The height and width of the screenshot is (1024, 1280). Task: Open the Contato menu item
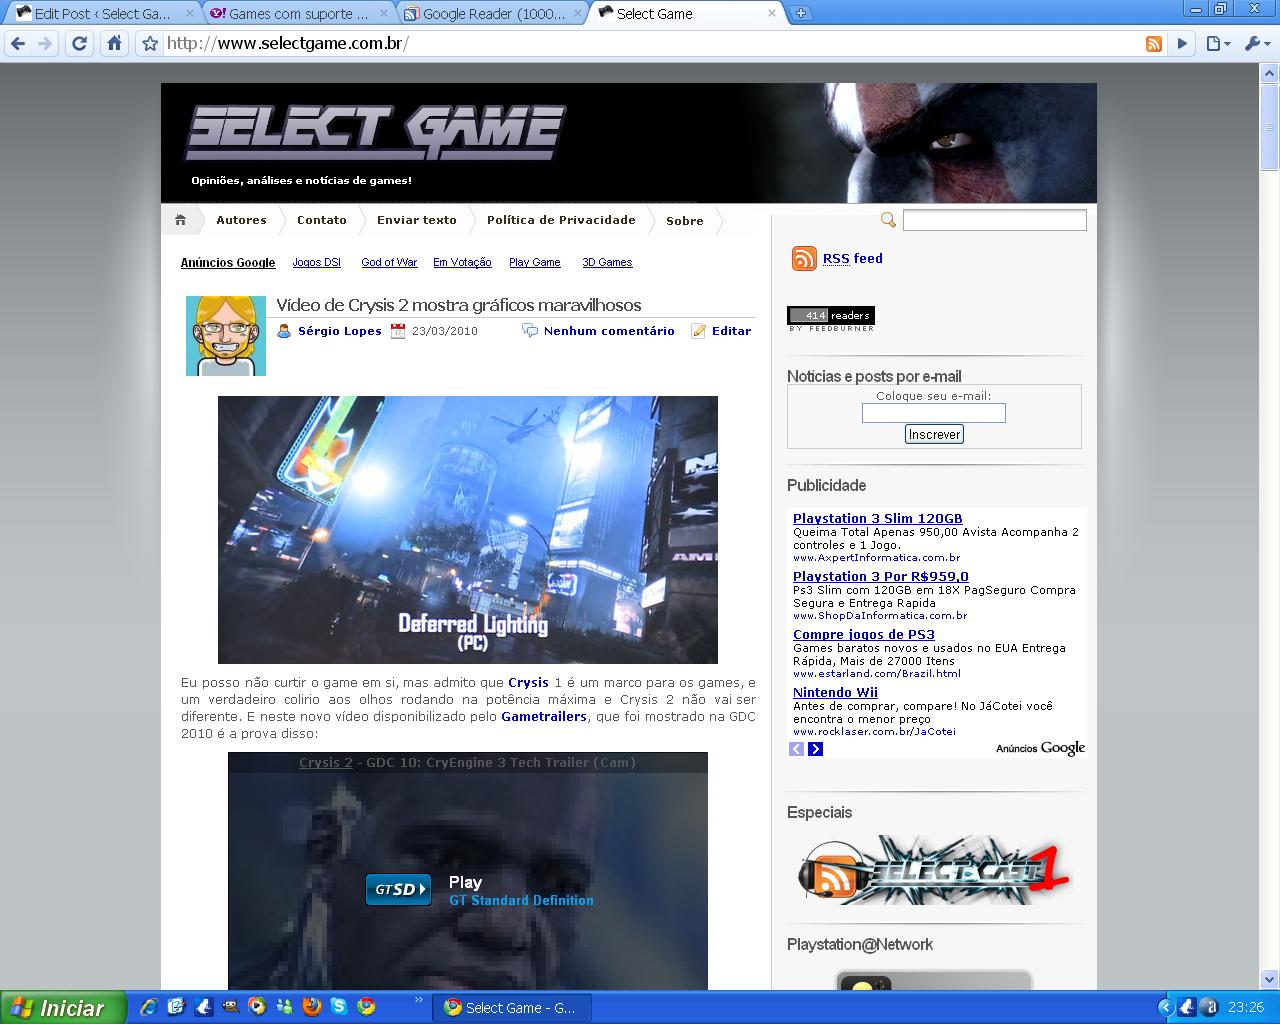(321, 220)
